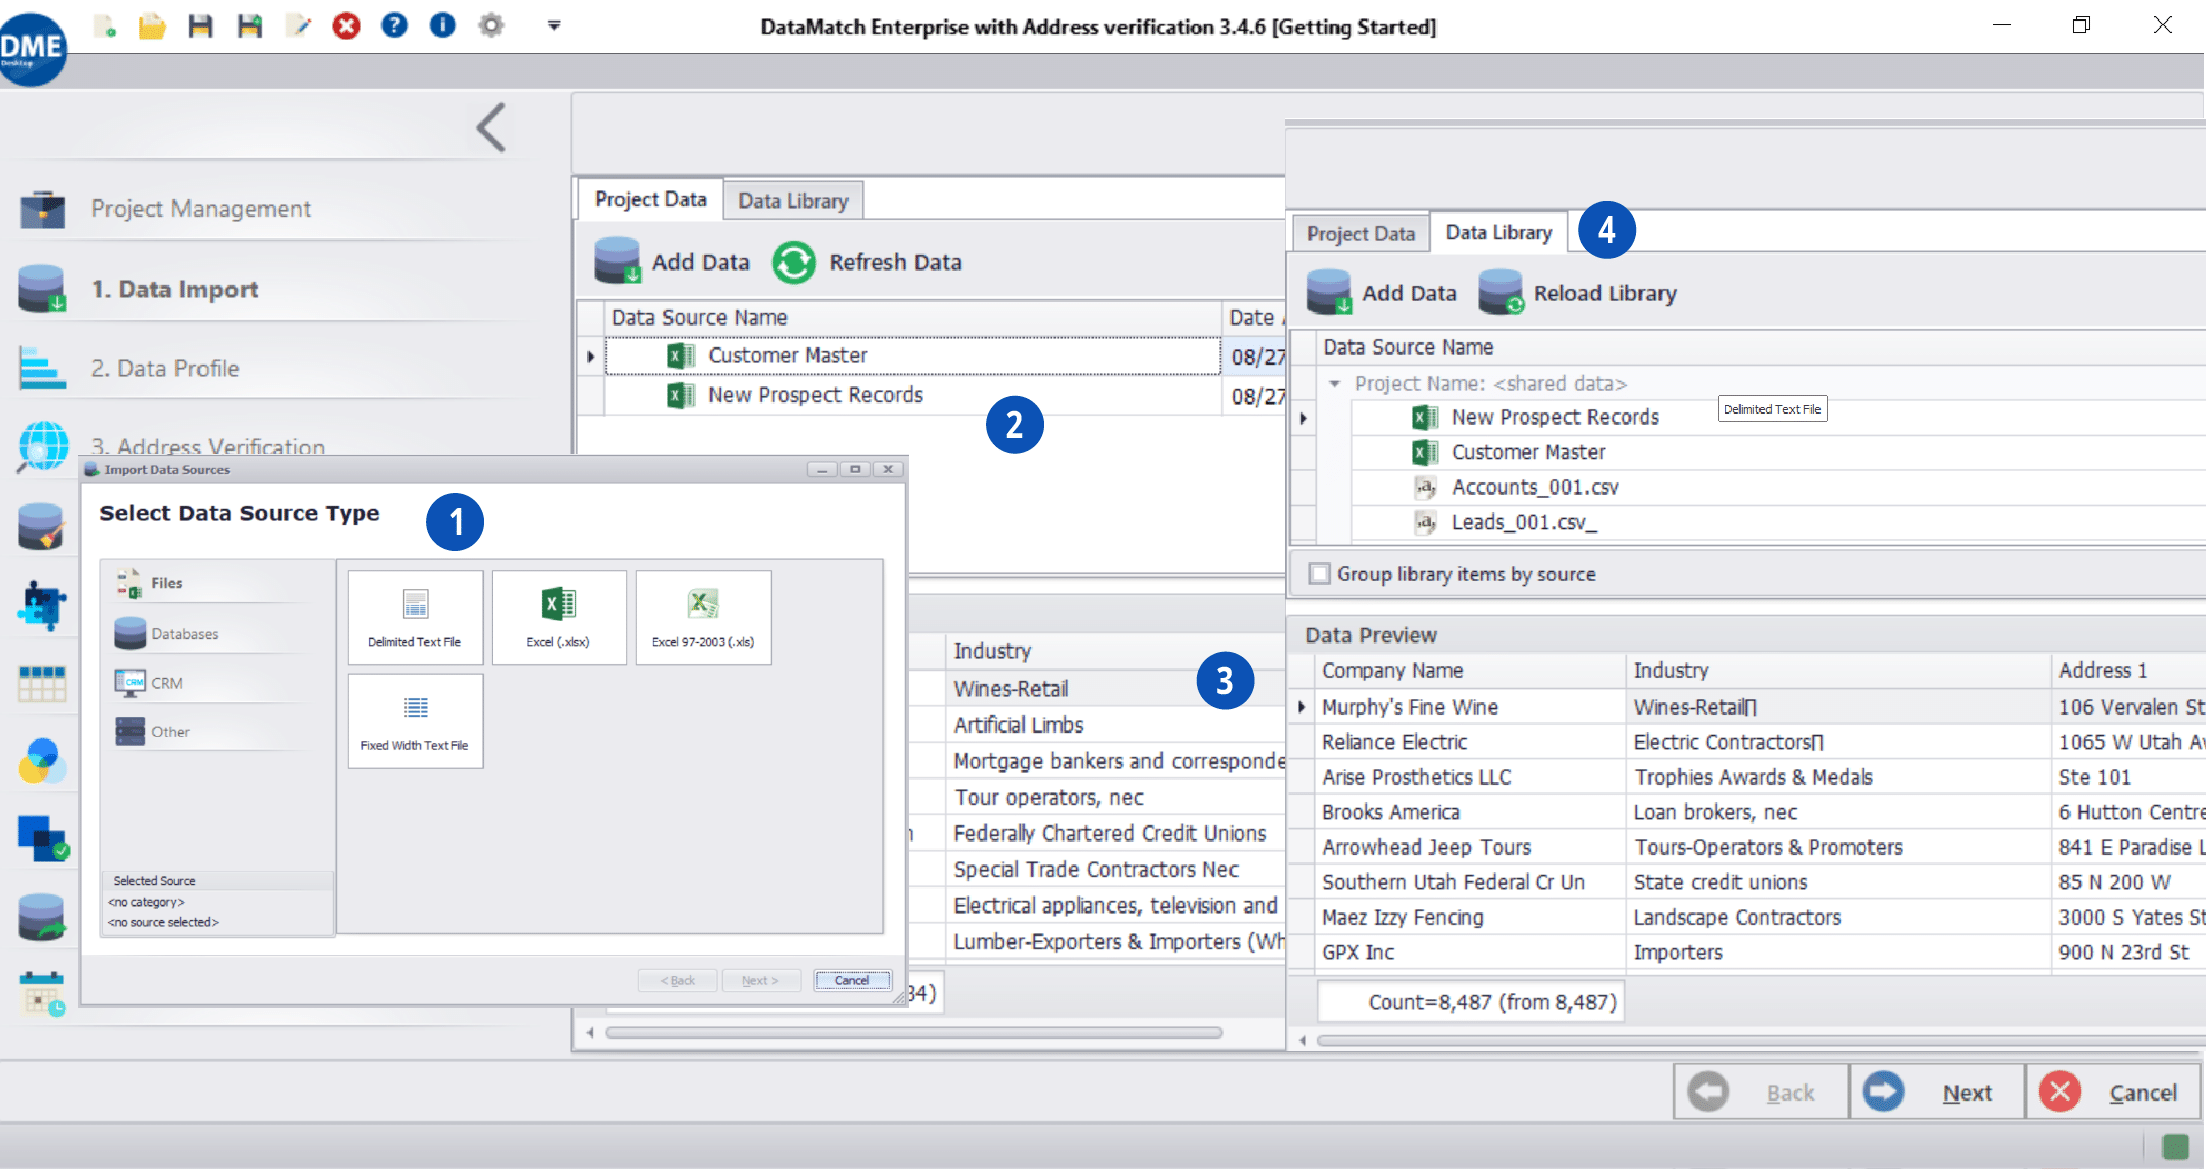Click the Date column header
The width and height of the screenshot is (2206, 1170).
coord(1254,318)
